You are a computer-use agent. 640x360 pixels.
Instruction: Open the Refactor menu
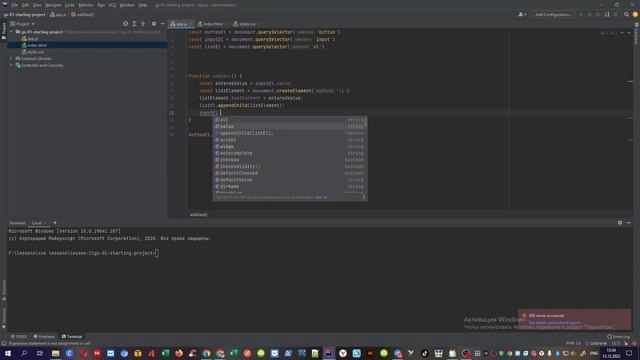pyautogui.click(x=86, y=5)
